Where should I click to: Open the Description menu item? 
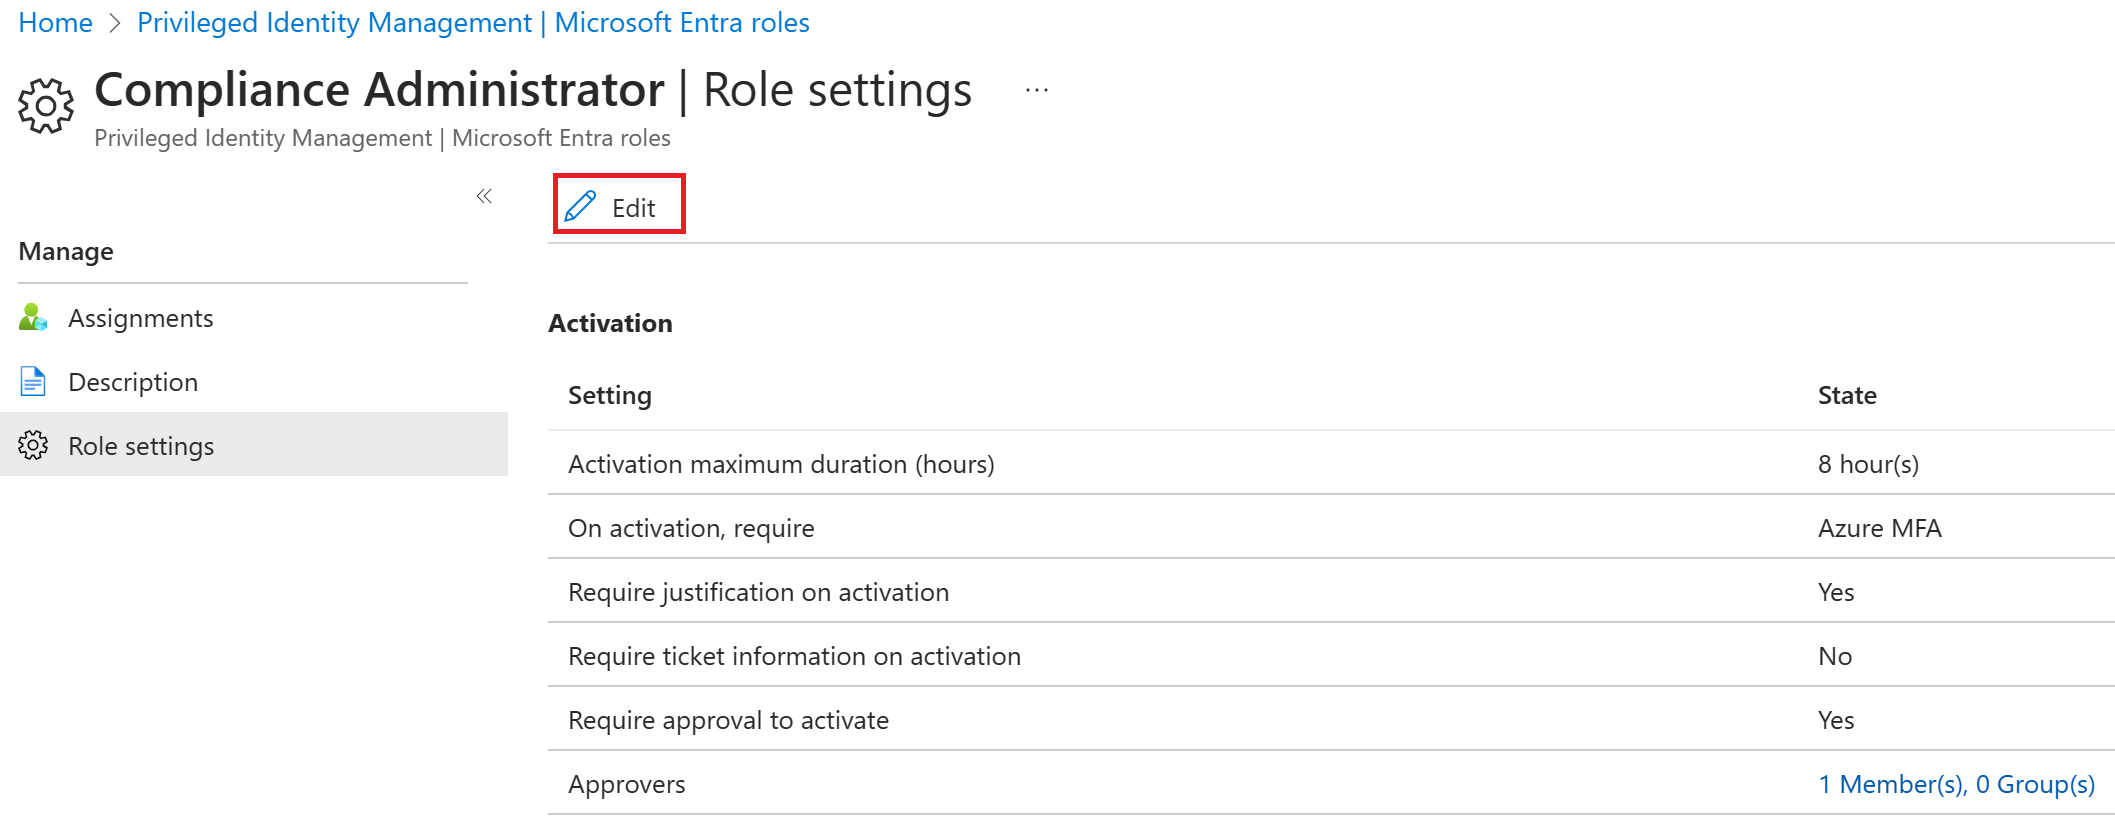coord(133,382)
